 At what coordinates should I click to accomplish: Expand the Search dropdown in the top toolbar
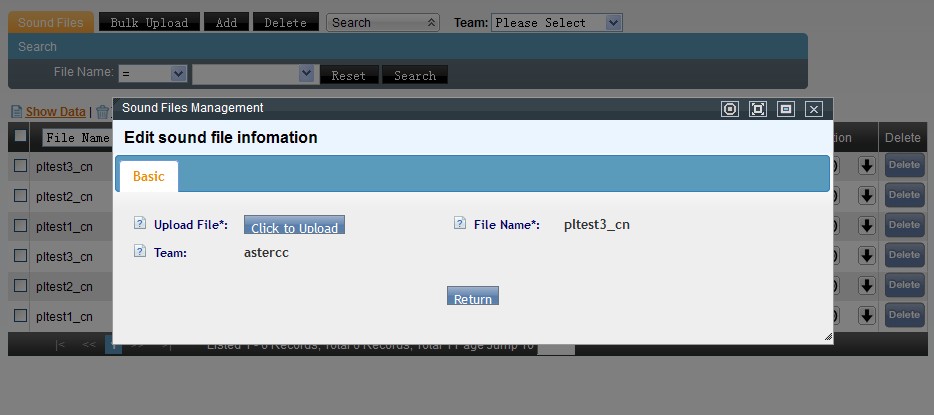[x=382, y=22]
